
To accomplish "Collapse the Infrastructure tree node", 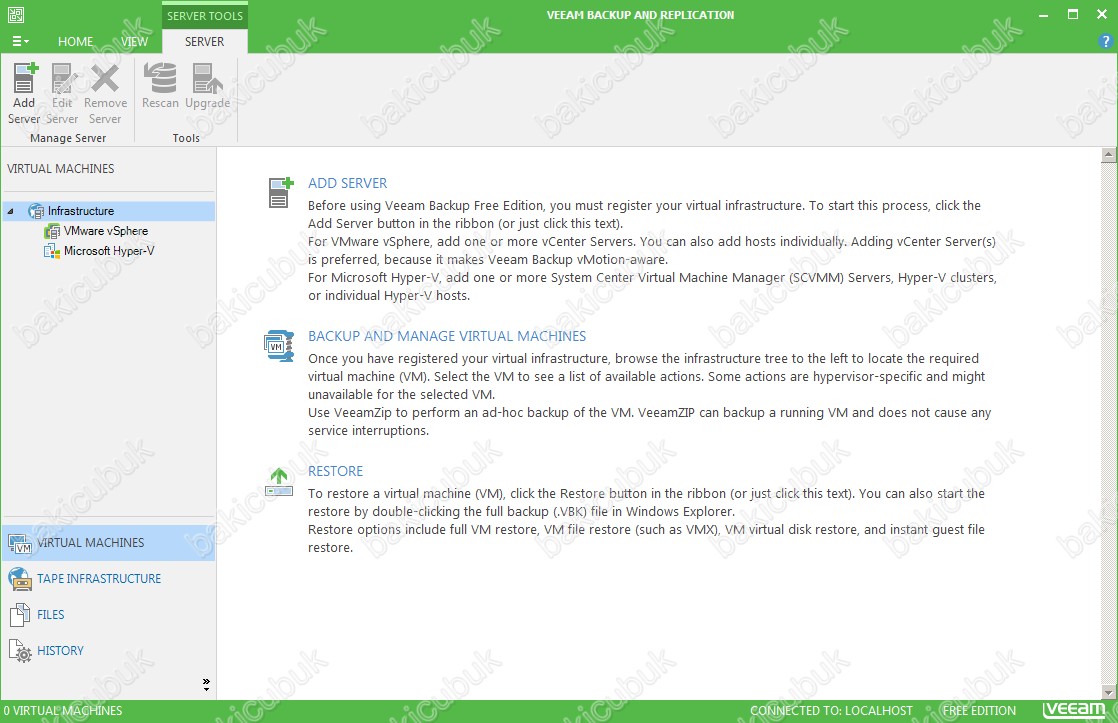I will coord(11,211).
